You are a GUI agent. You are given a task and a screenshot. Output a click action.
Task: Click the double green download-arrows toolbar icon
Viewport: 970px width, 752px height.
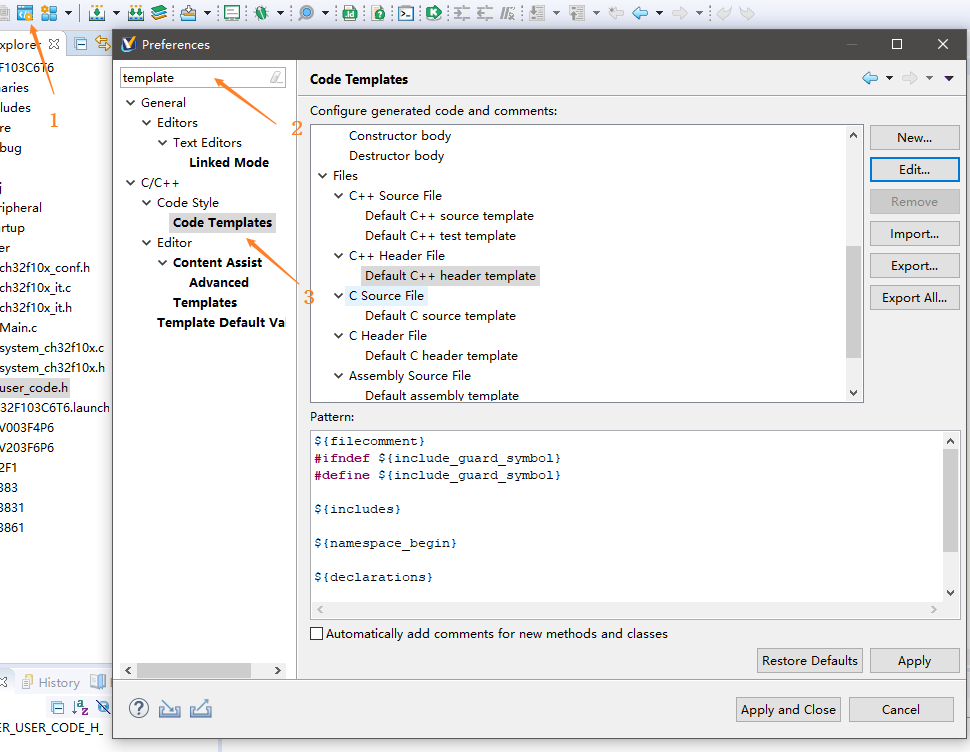135,12
